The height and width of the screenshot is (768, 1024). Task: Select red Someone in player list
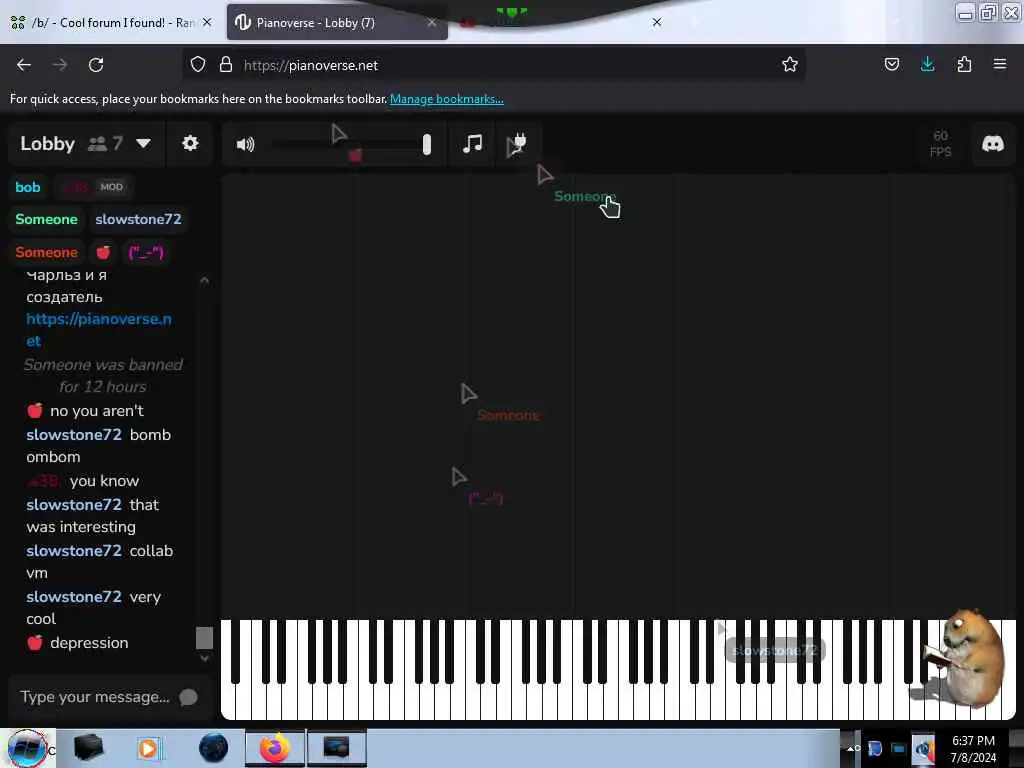click(x=46, y=253)
